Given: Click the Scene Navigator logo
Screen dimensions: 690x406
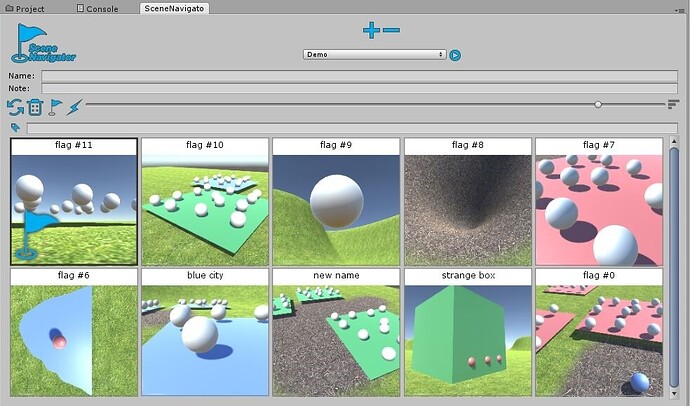Looking at the screenshot, I should 43,43.
